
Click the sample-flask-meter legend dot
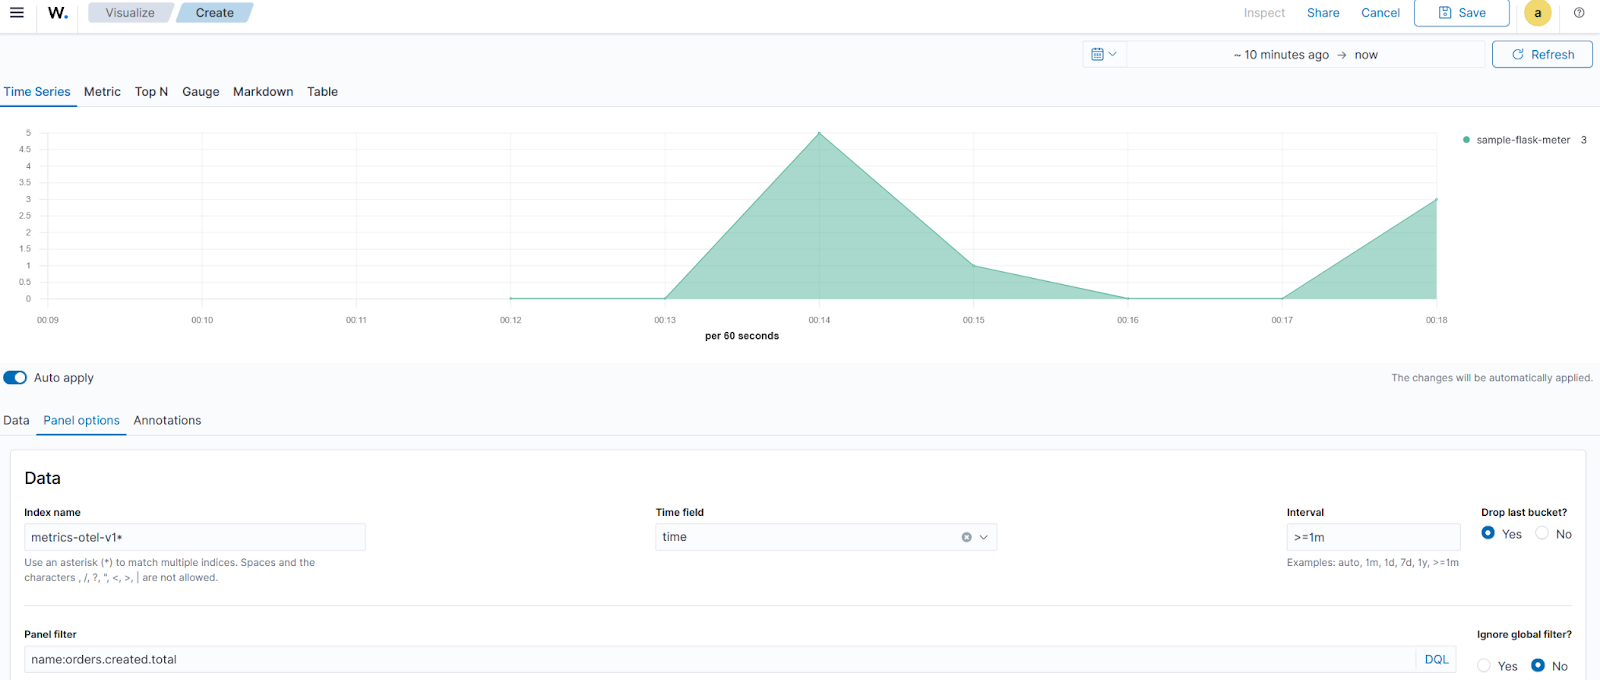point(1466,140)
